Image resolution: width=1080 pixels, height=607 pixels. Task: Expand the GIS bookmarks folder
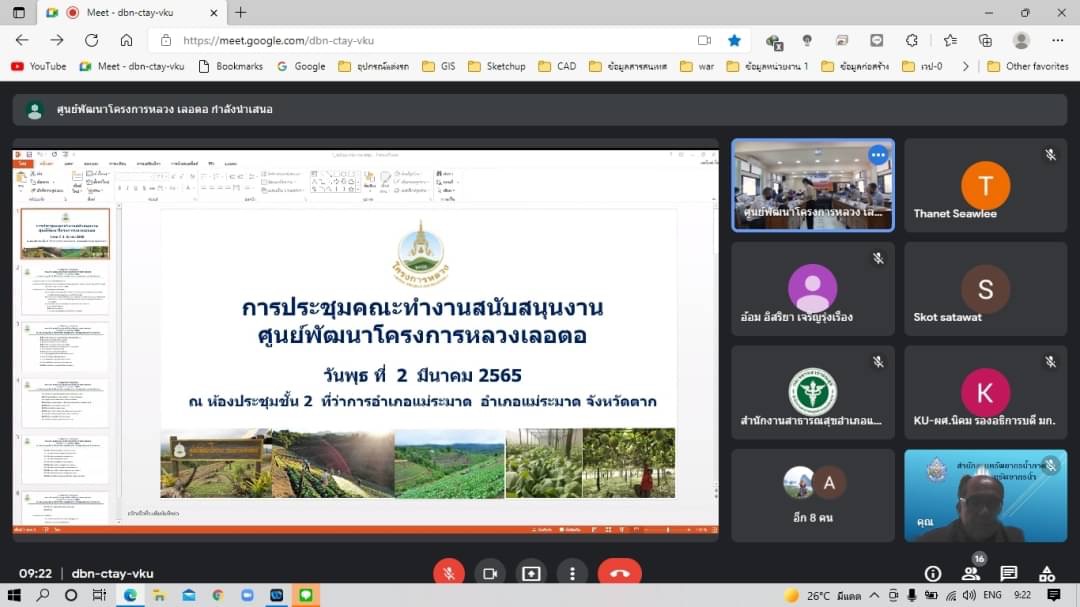point(439,66)
